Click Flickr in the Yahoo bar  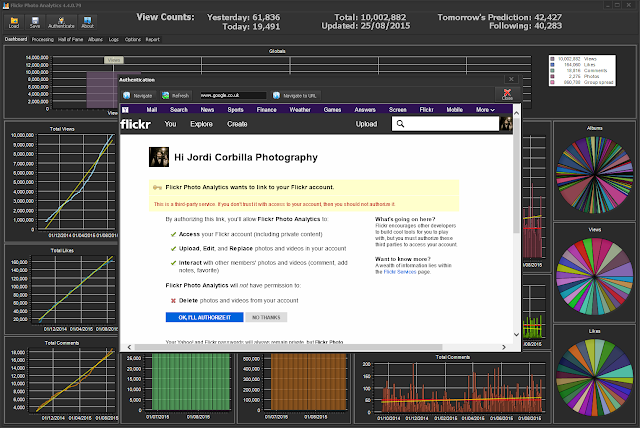pos(427,110)
